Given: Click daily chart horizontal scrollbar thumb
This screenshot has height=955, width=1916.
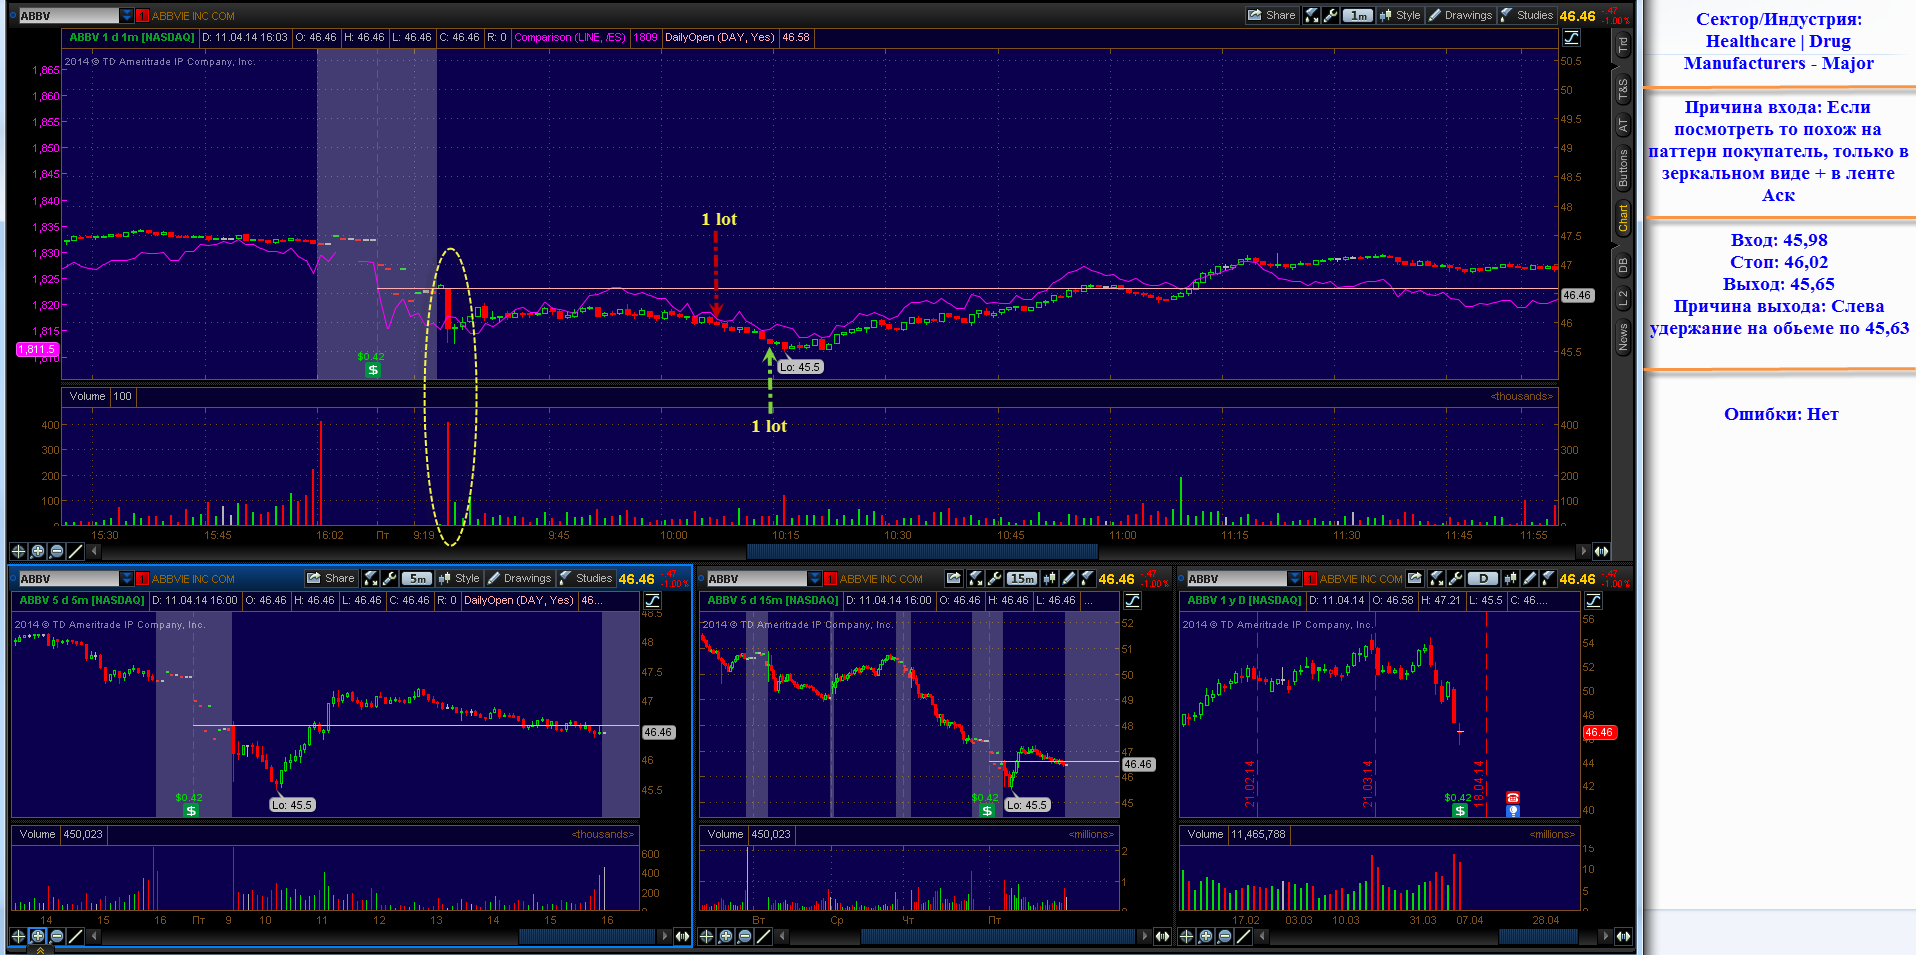Looking at the screenshot, I should 1538,936.
